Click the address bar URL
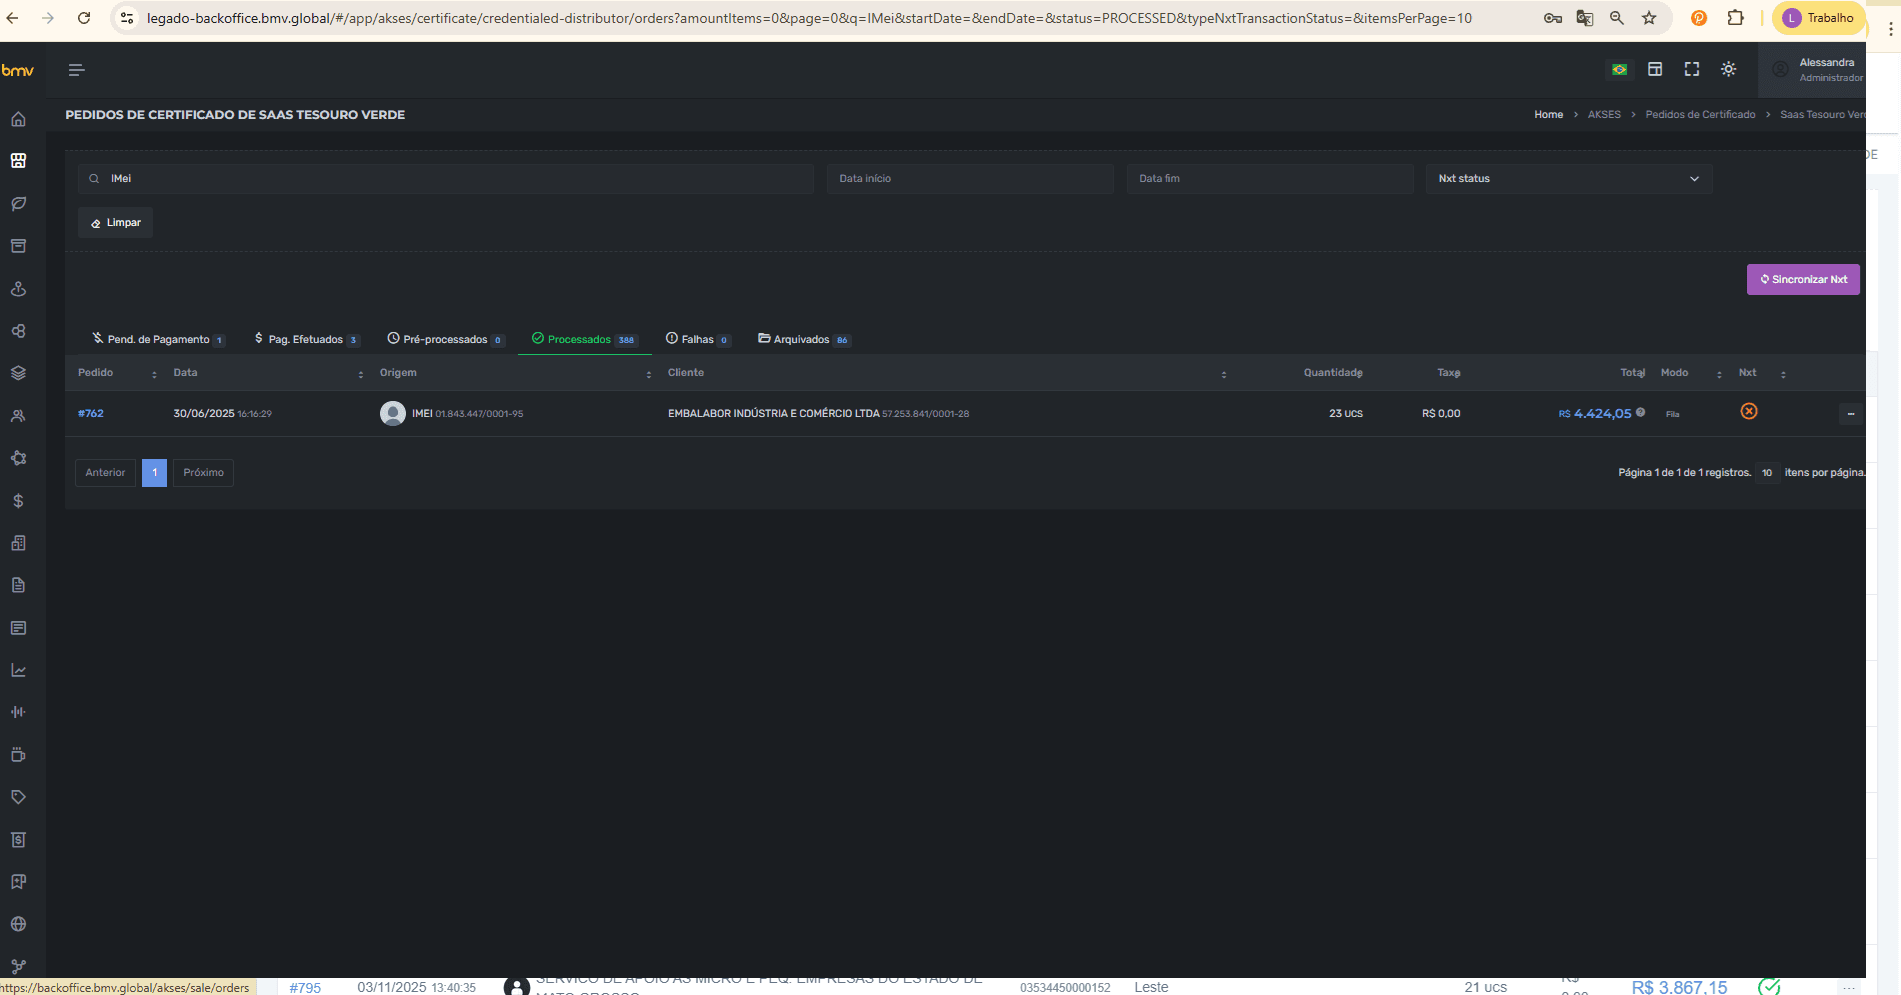The height and width of the screenshot is (995, 1901). click(809, 18)
